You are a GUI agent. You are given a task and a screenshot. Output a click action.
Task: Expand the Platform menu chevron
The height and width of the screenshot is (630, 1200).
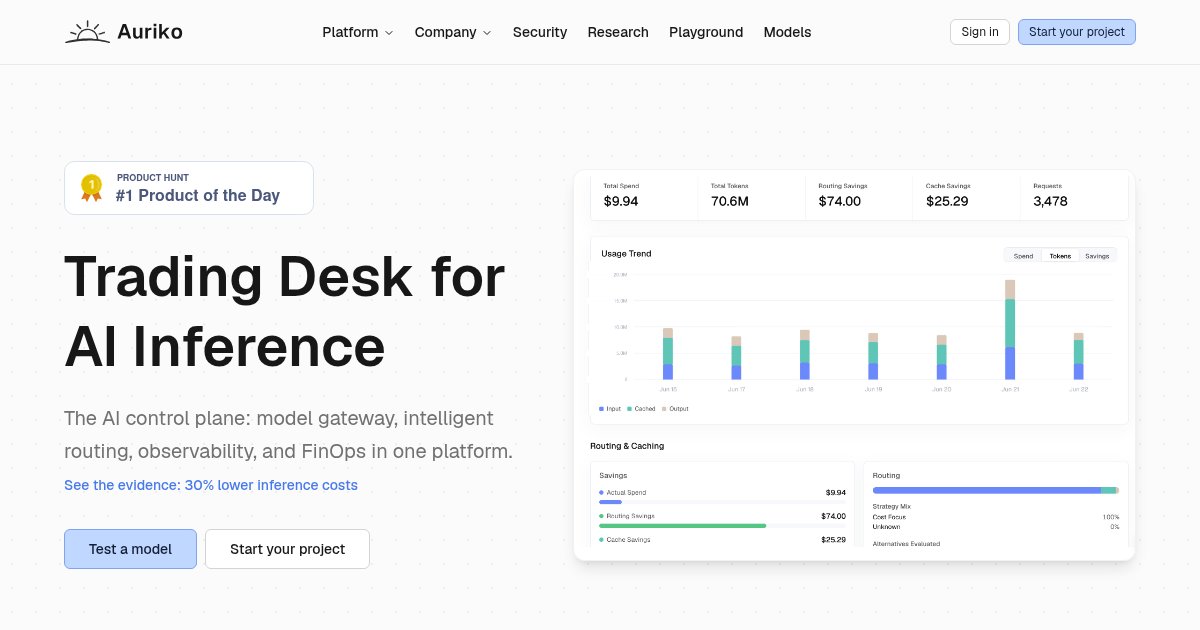point(389,33)
